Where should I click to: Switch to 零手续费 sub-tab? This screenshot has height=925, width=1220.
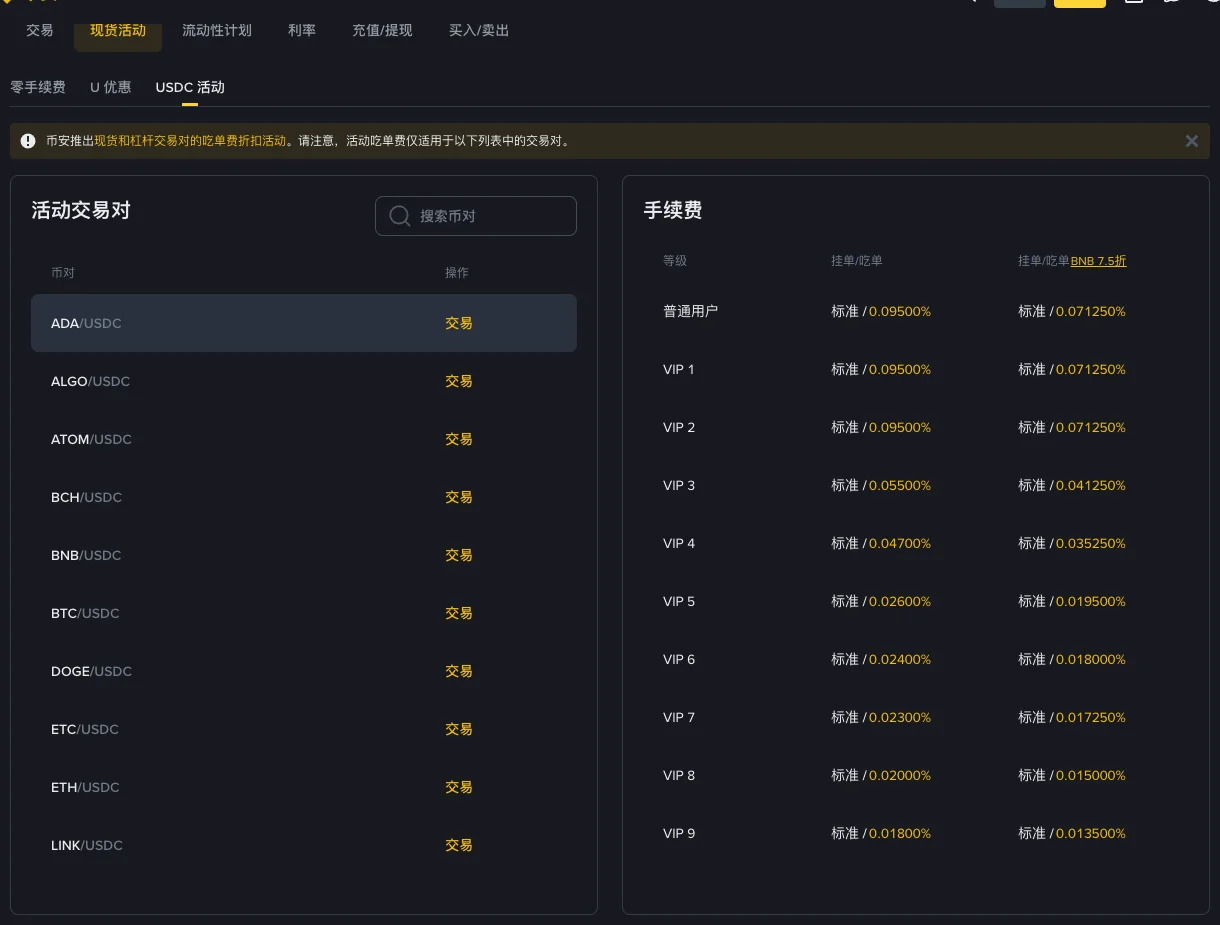pyautogui.click(x=38, y=87)
